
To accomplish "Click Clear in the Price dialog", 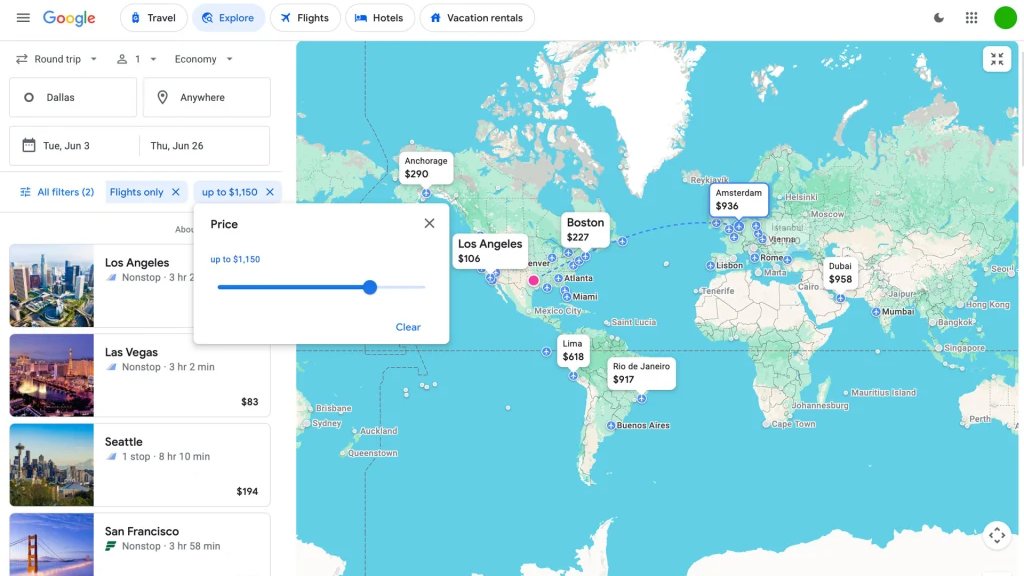I will tap(408, 327).
